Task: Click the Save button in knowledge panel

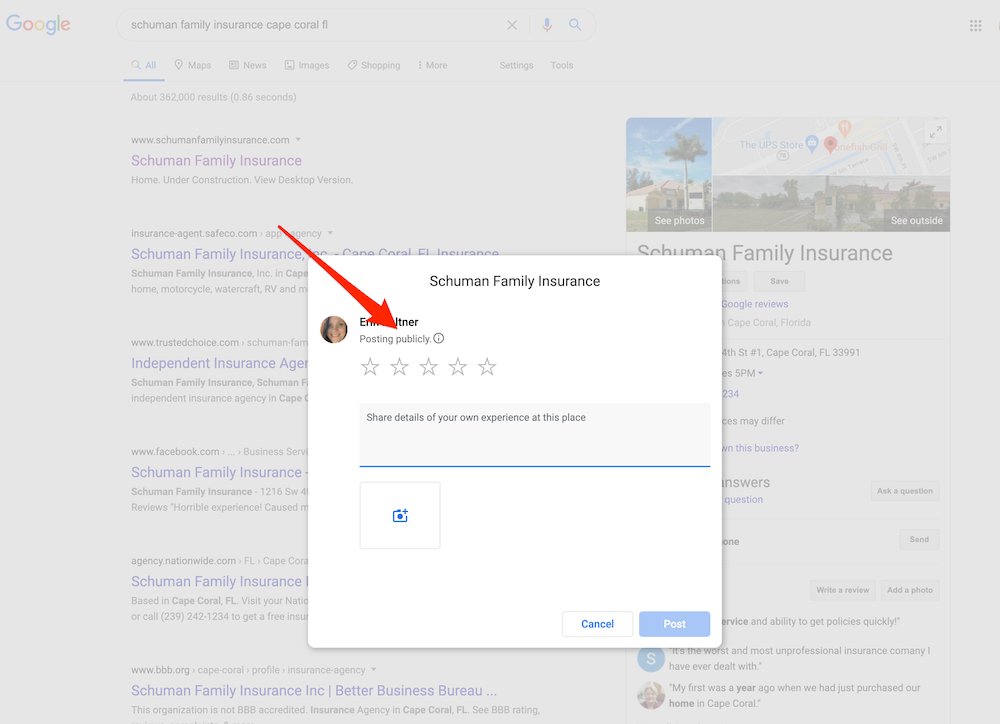Action: 779,281
